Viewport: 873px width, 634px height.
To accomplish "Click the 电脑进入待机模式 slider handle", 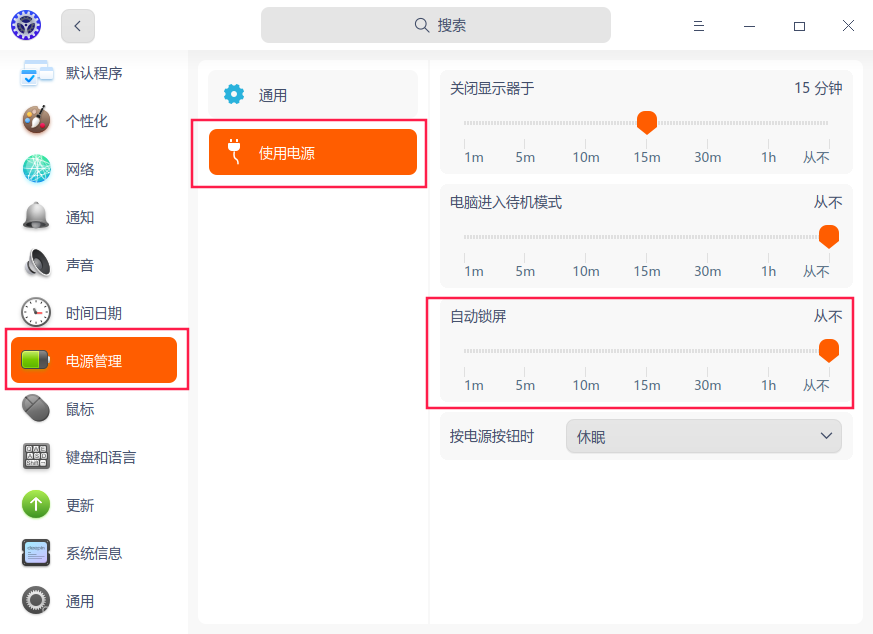I will pos(828,237).
